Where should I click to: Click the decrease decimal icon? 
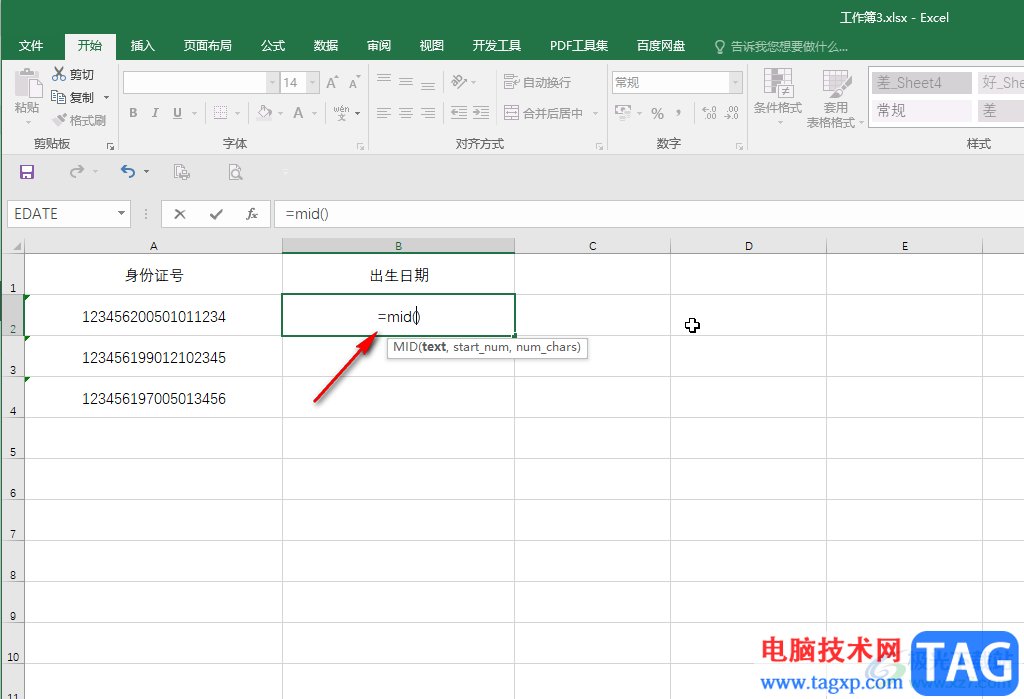click(731, 113)
